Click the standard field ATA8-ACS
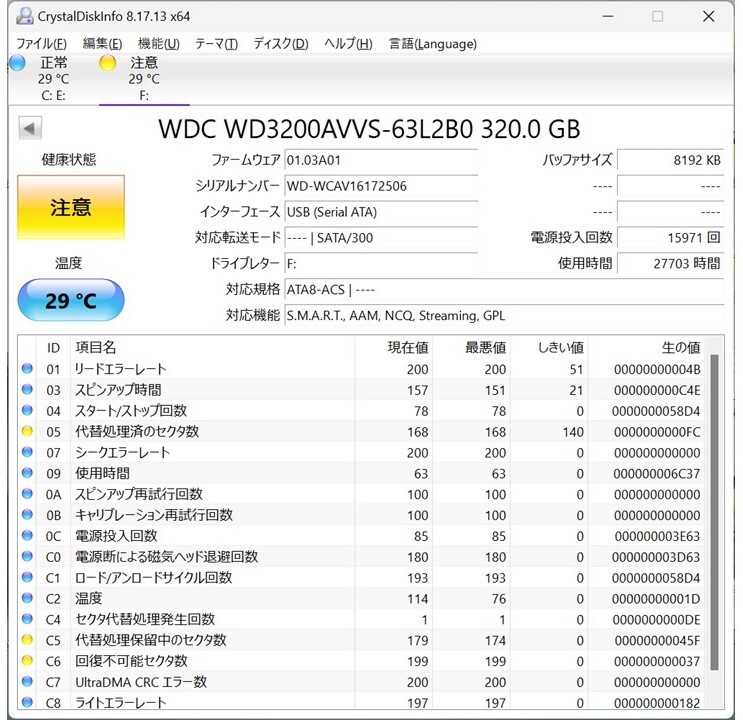The image size is (743, 720). click(504, 289)
